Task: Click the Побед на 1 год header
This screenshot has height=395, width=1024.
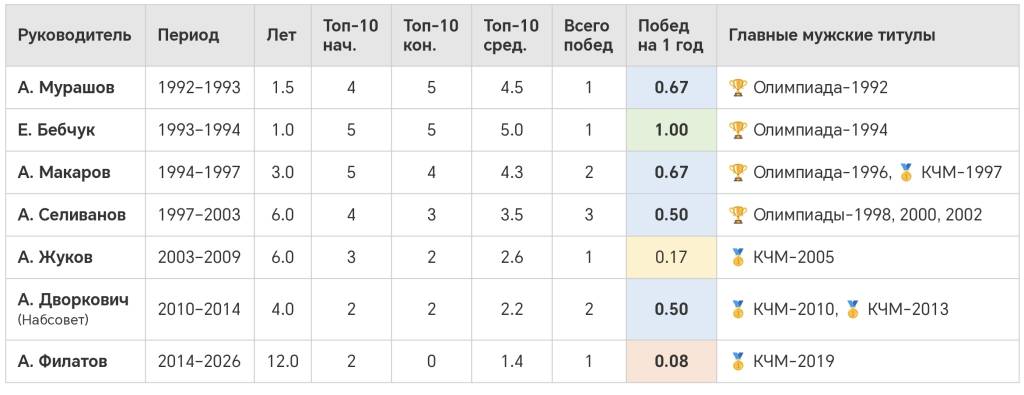Action: [671, 35]
